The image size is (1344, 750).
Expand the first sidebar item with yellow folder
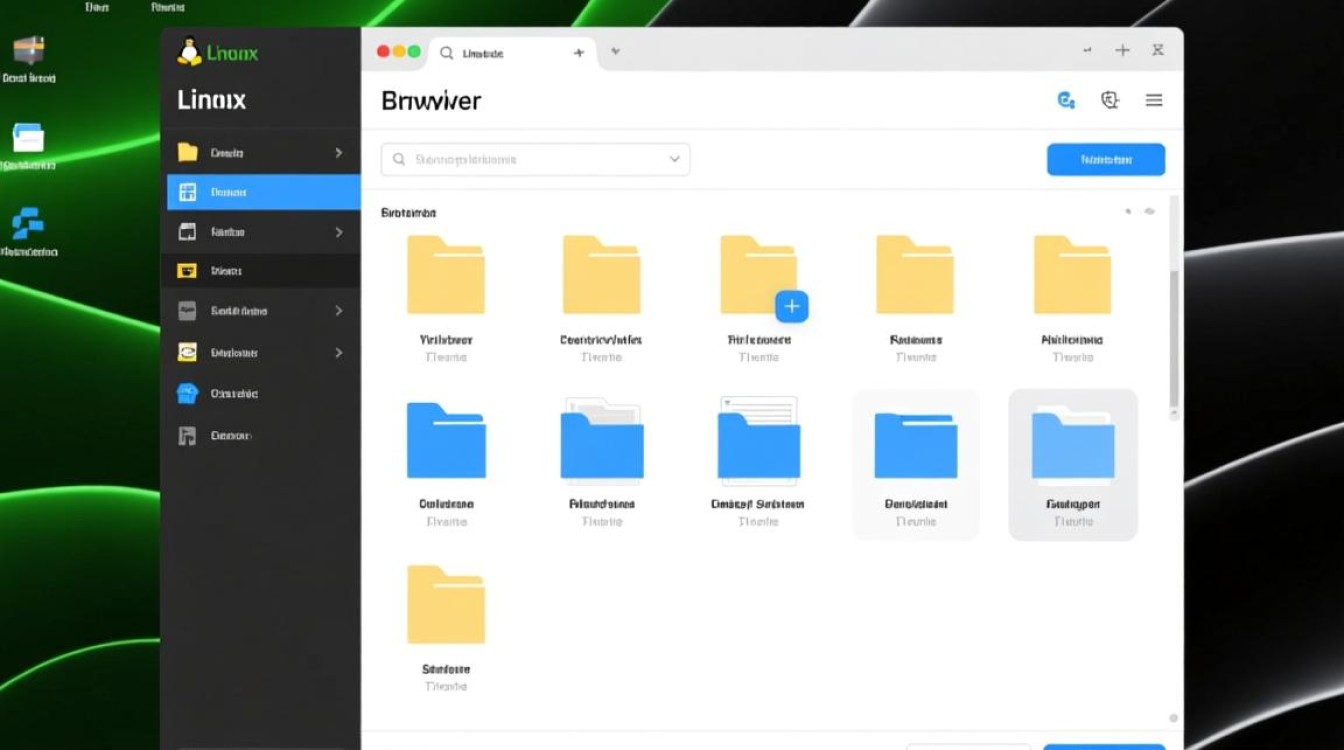[338, 153]
